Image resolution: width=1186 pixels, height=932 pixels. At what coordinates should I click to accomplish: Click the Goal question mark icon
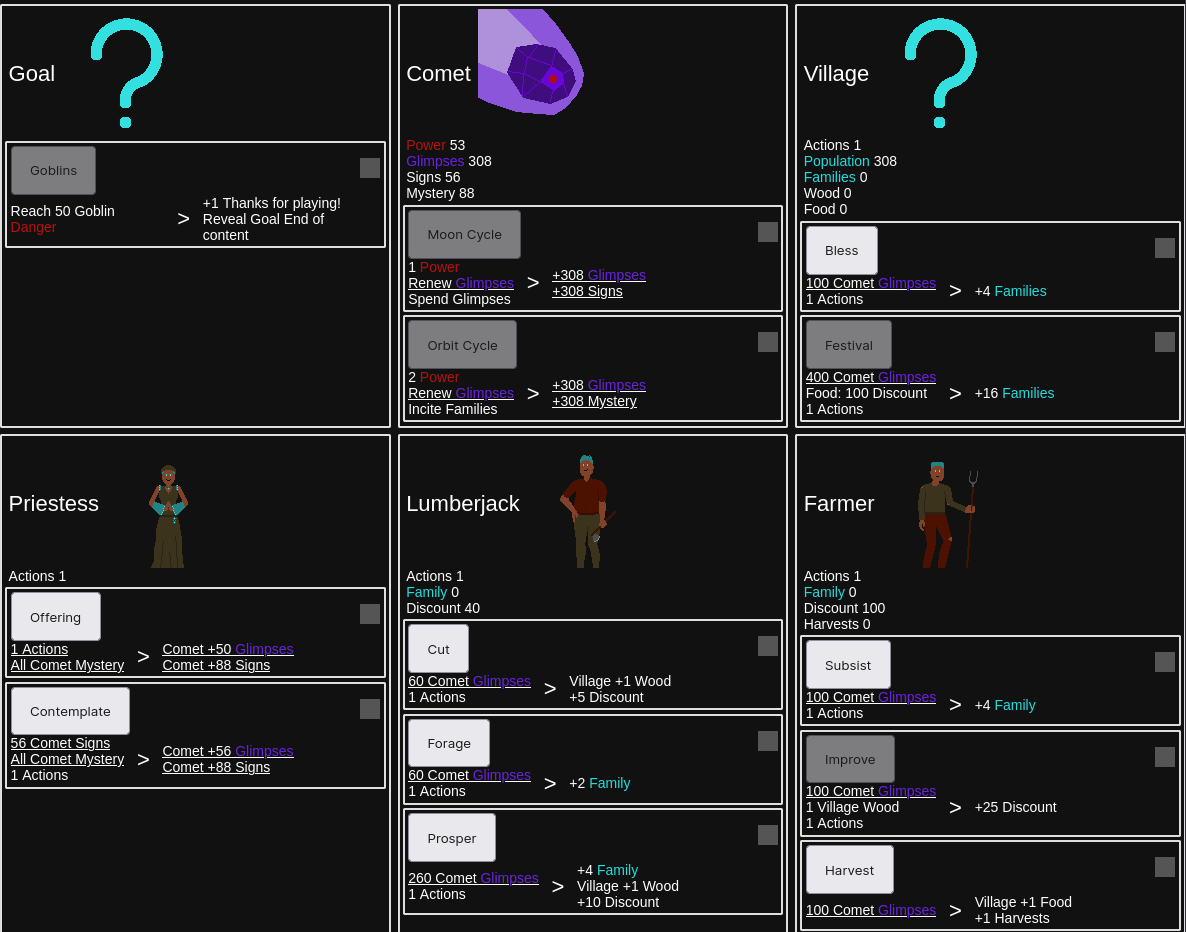126,73
